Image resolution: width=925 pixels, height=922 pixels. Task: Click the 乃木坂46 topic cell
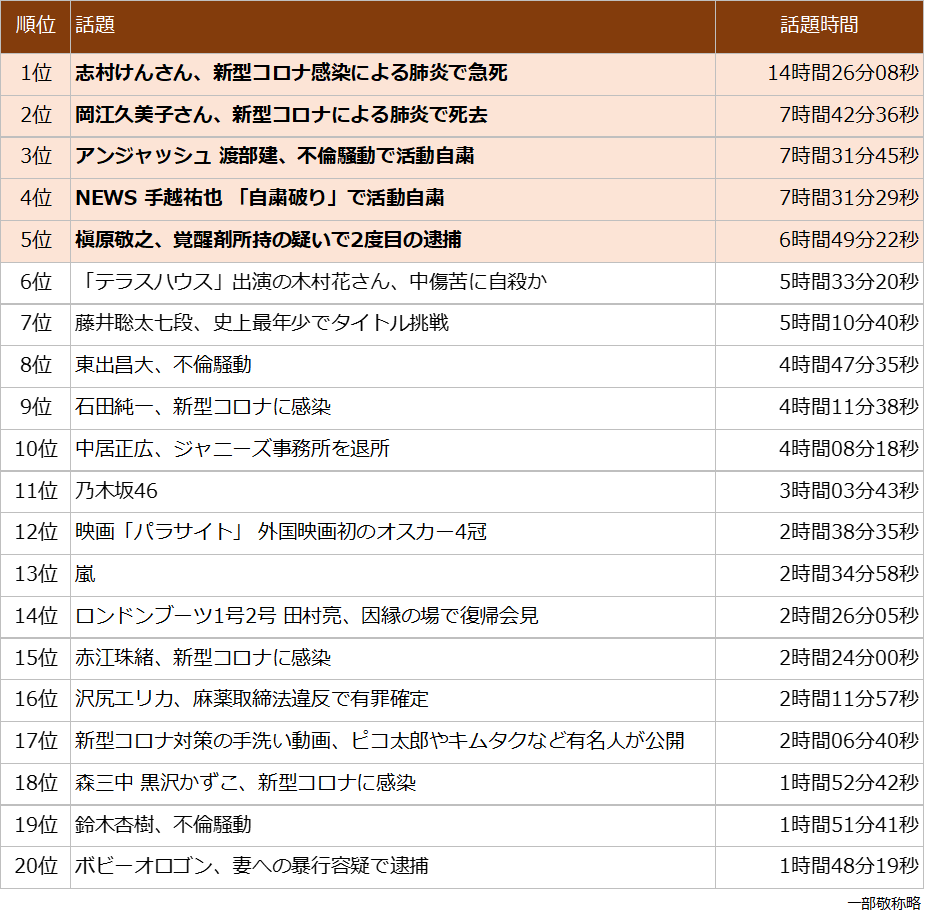116,491
